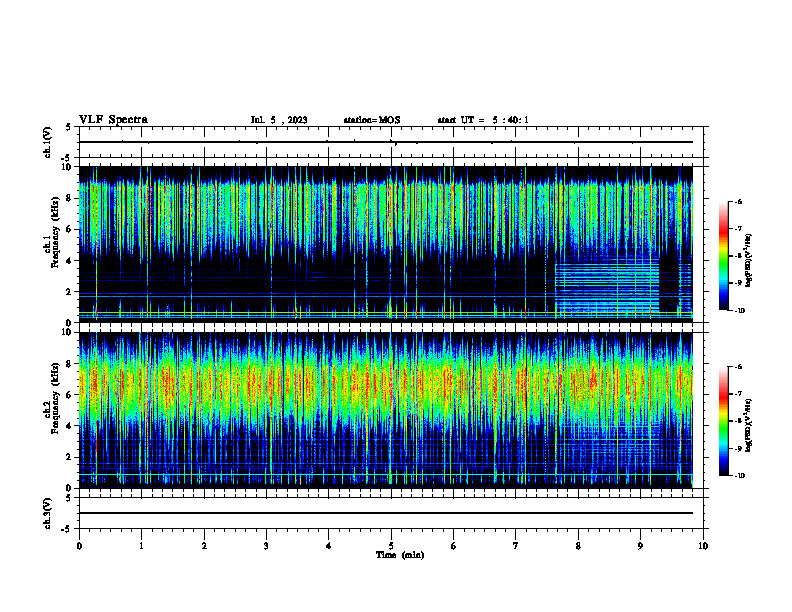This screenshot has height=612, width=792.
Task: Click time axis tick label "5"
Action: click(391, 546)
